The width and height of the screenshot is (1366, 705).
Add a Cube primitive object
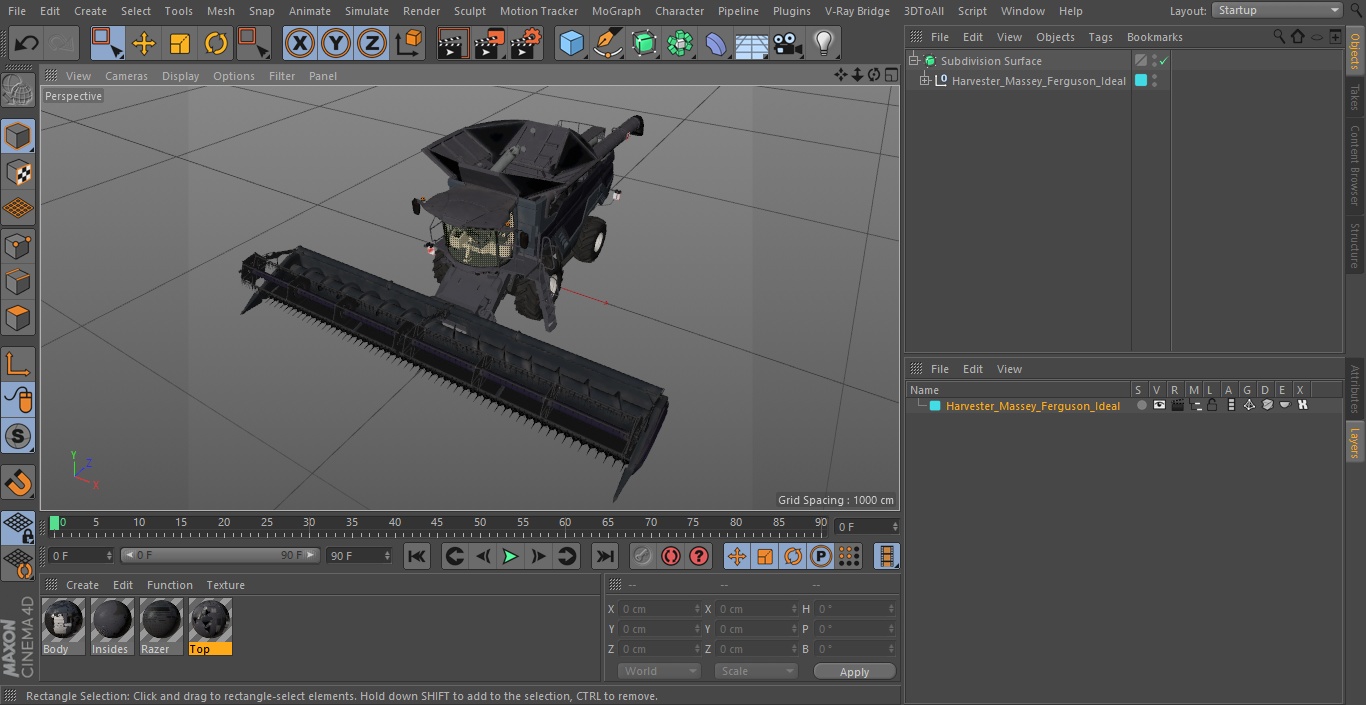pos(571,43)
